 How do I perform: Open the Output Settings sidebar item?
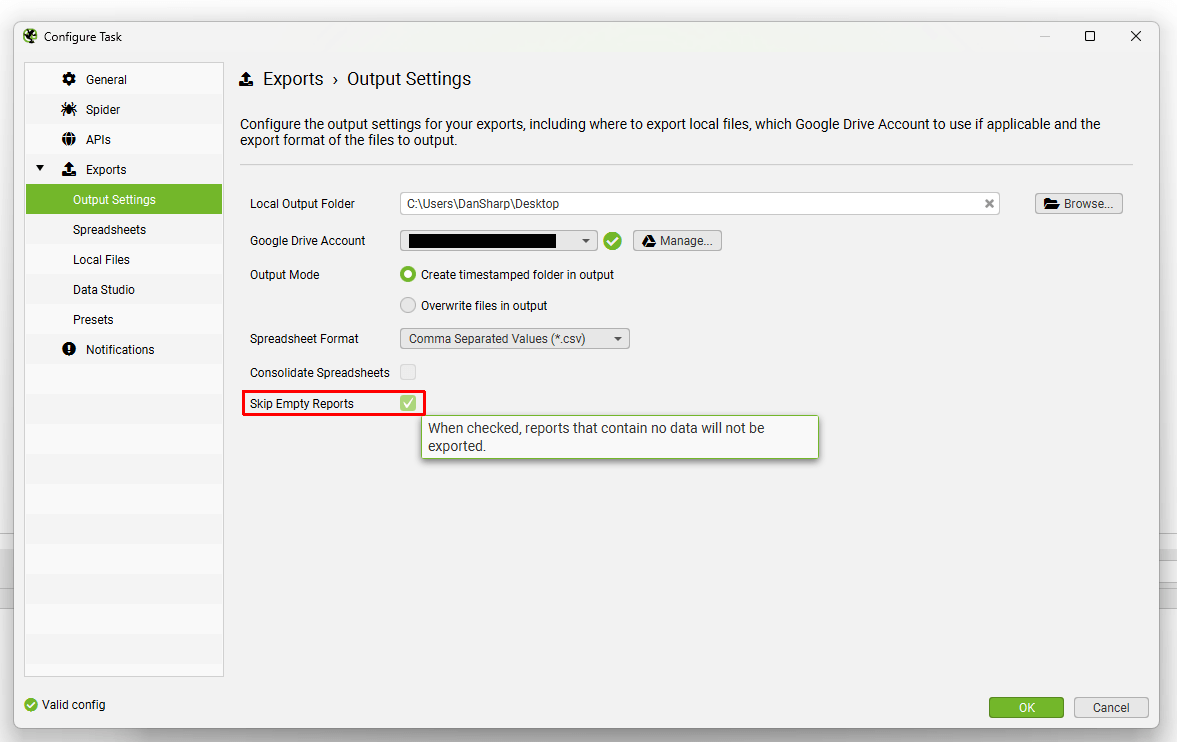124,199
